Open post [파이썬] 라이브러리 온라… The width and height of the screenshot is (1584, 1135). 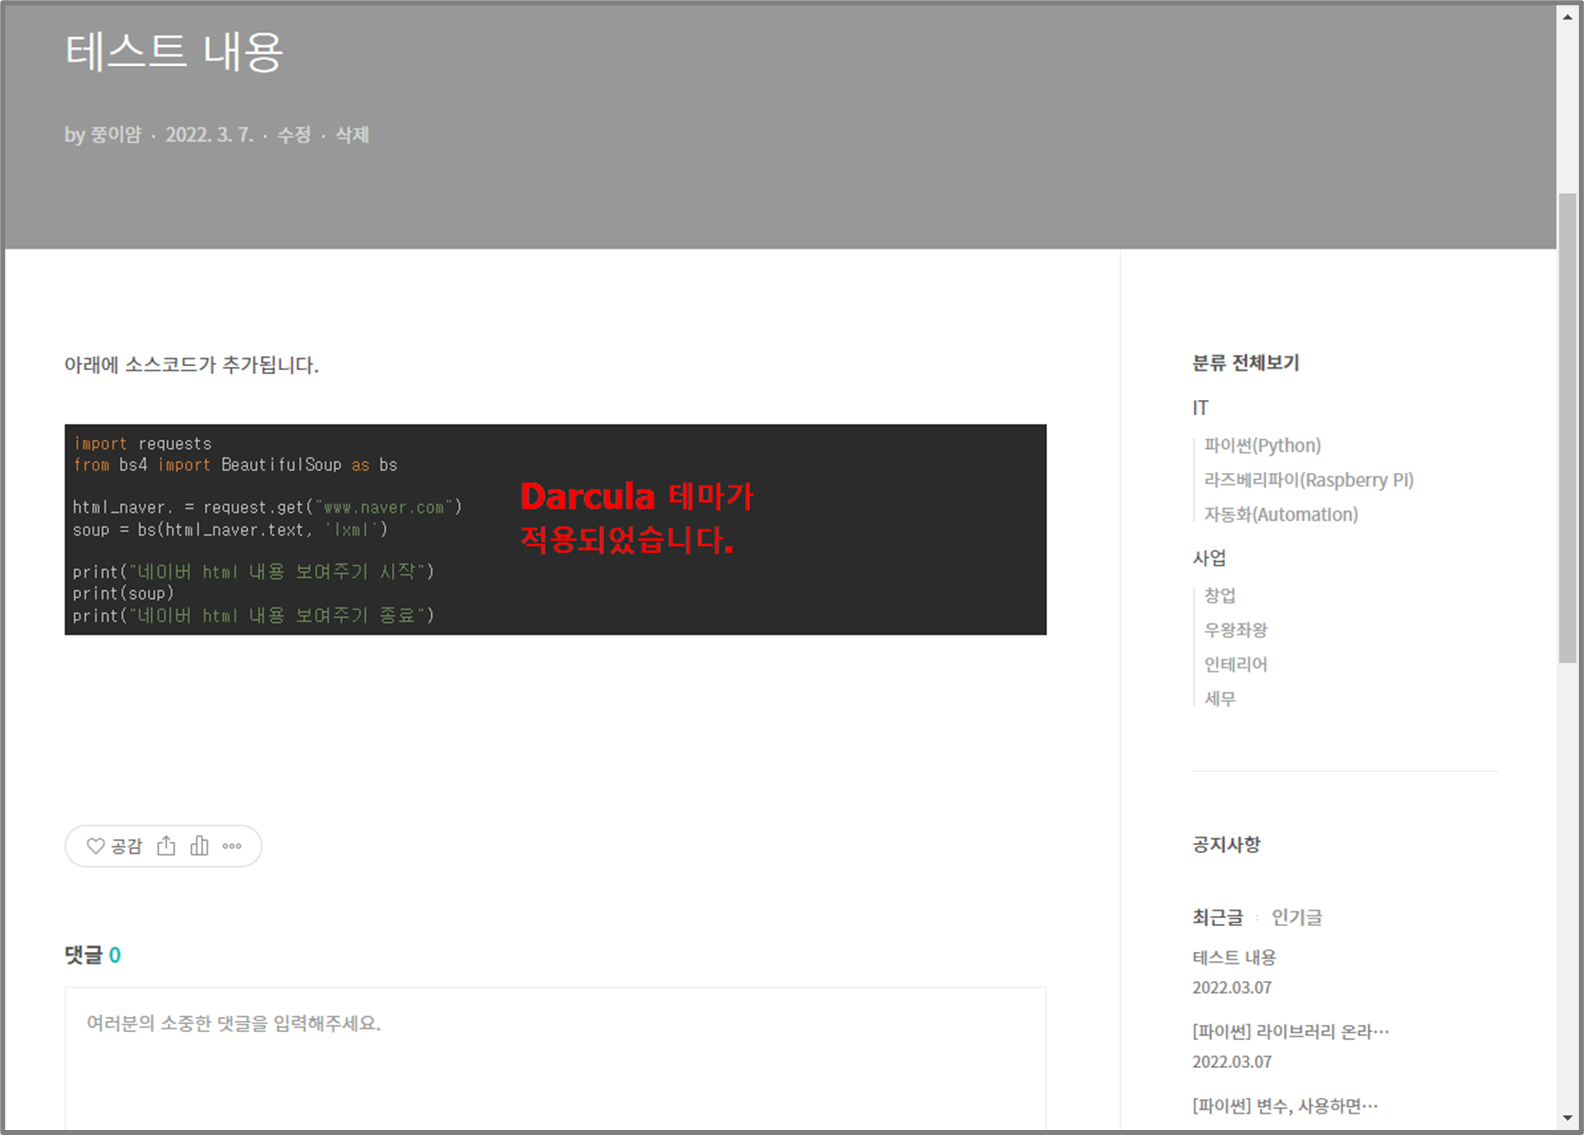1290,1031
